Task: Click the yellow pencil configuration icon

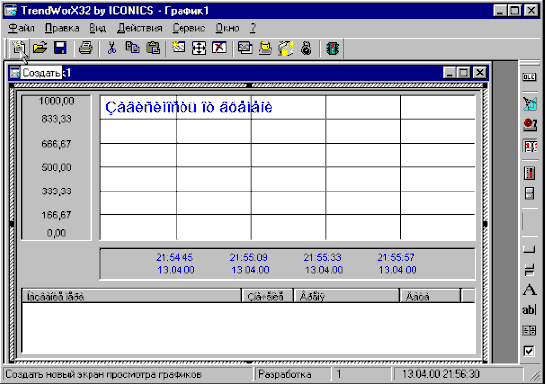Action: 286,48
